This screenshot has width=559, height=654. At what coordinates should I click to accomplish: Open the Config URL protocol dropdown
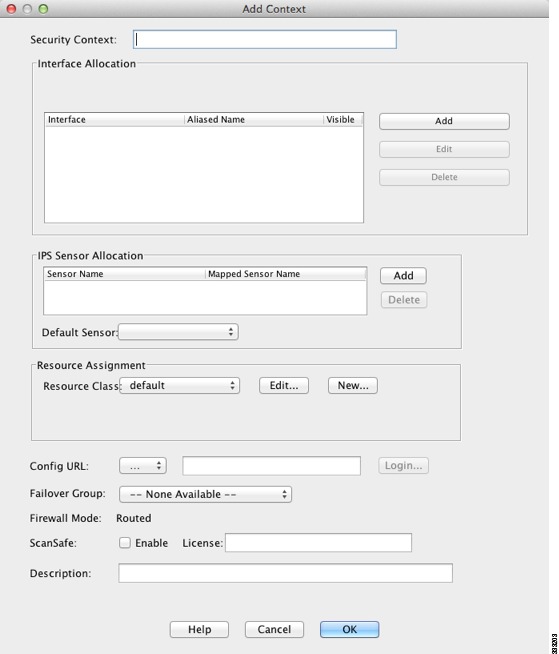tap(143, 466)
